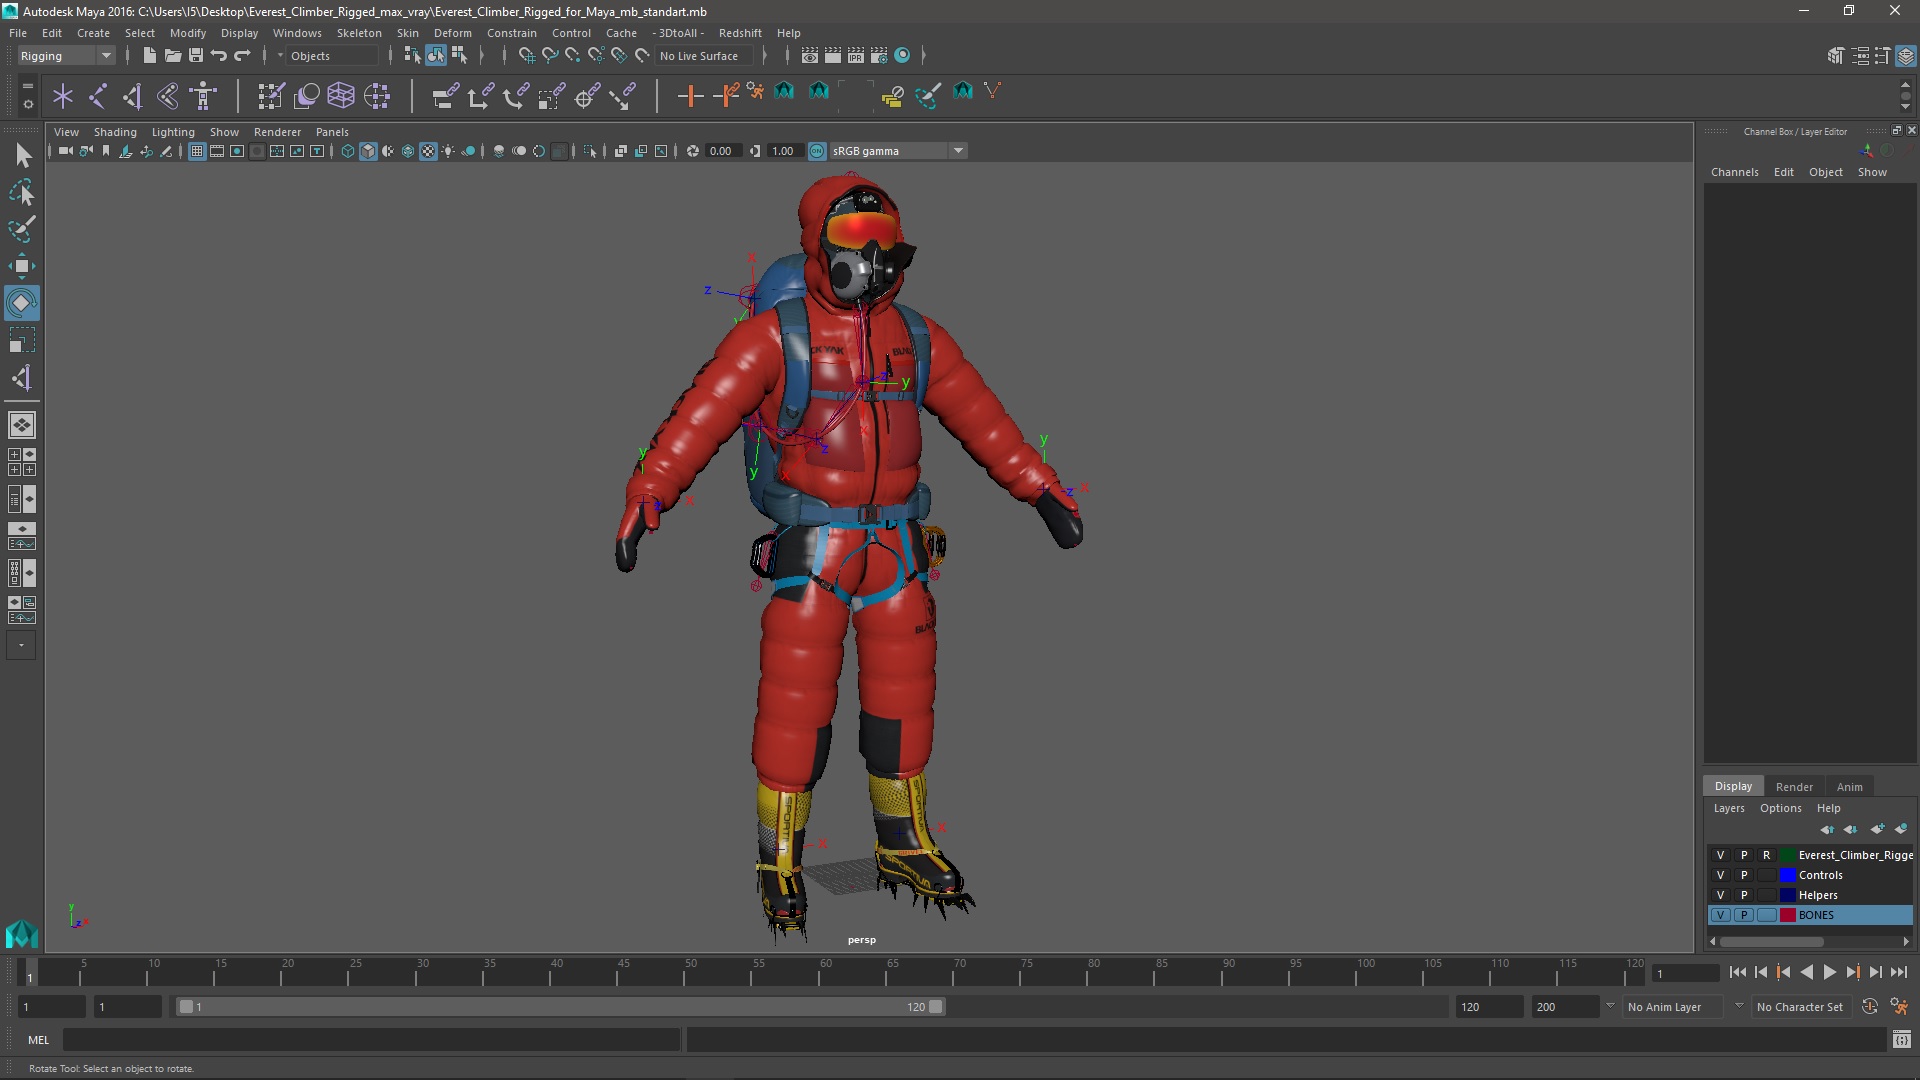The height and width of the screenshot is (1080, 1920).
Task: Click the four-pane layout icon
Action: (22, 462)
